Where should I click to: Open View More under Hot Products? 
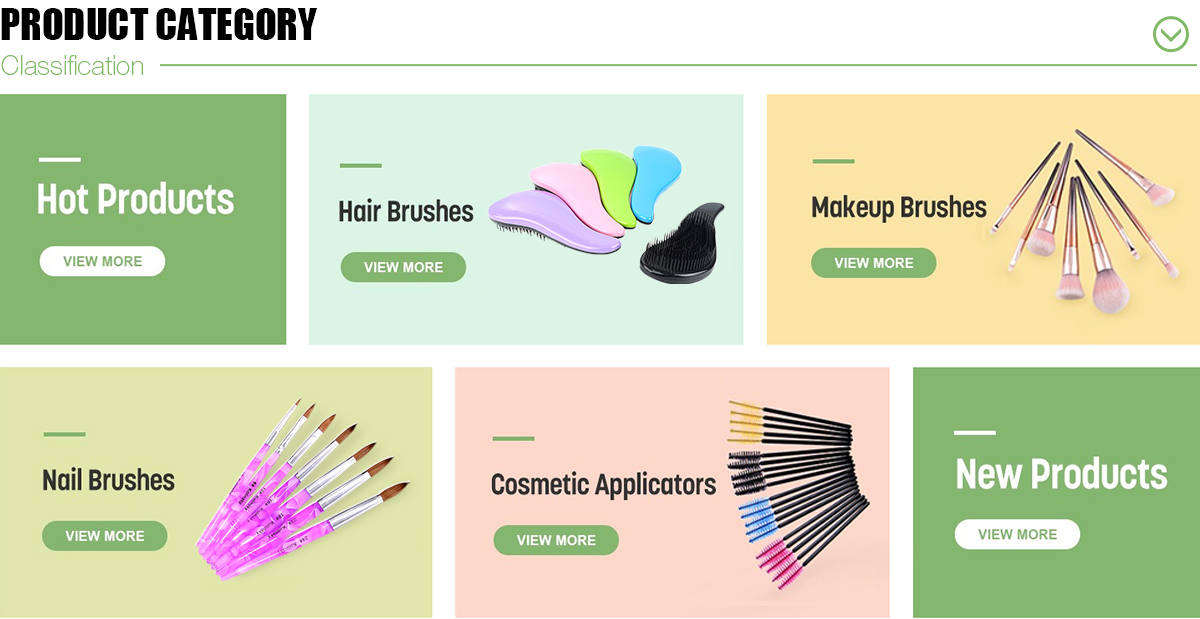coord(102,261)
